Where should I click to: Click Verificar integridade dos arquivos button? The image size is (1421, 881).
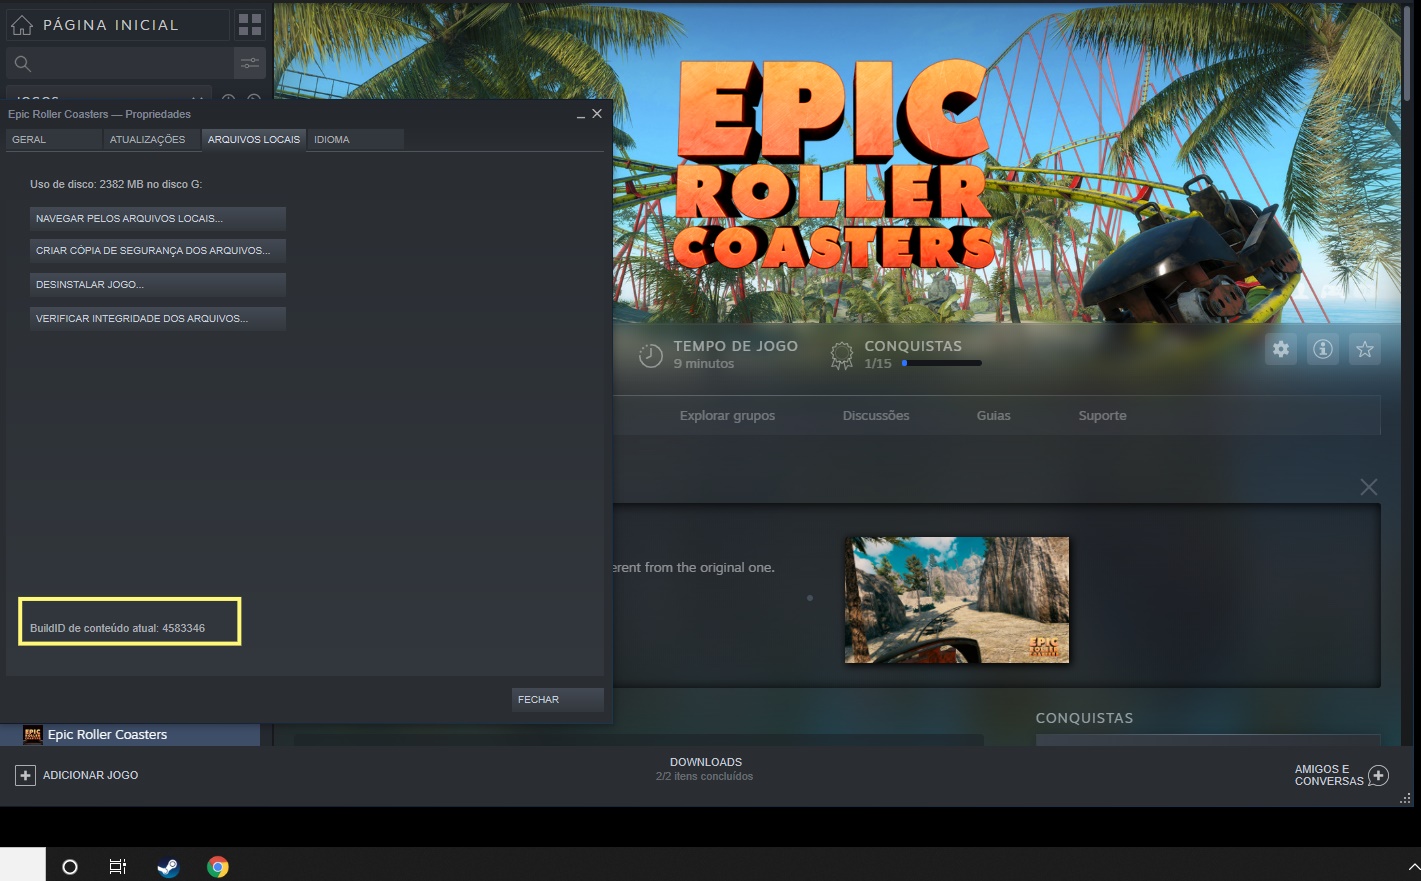coord(158,318)
